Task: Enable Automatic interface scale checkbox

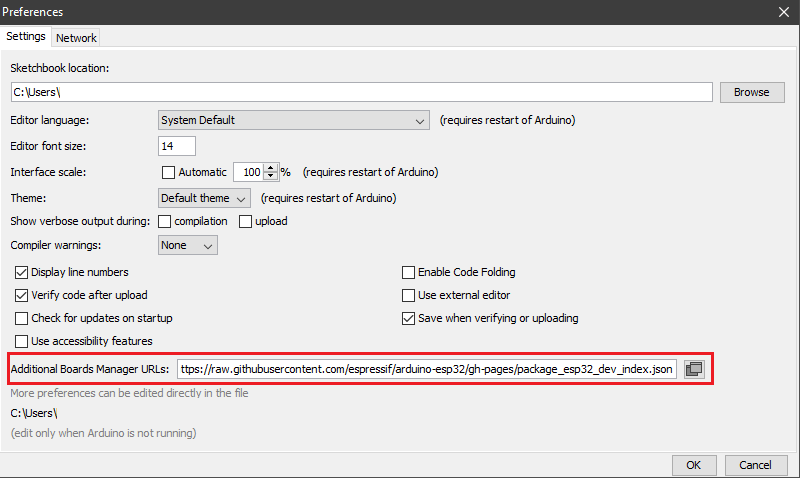Action: (168, 172)
